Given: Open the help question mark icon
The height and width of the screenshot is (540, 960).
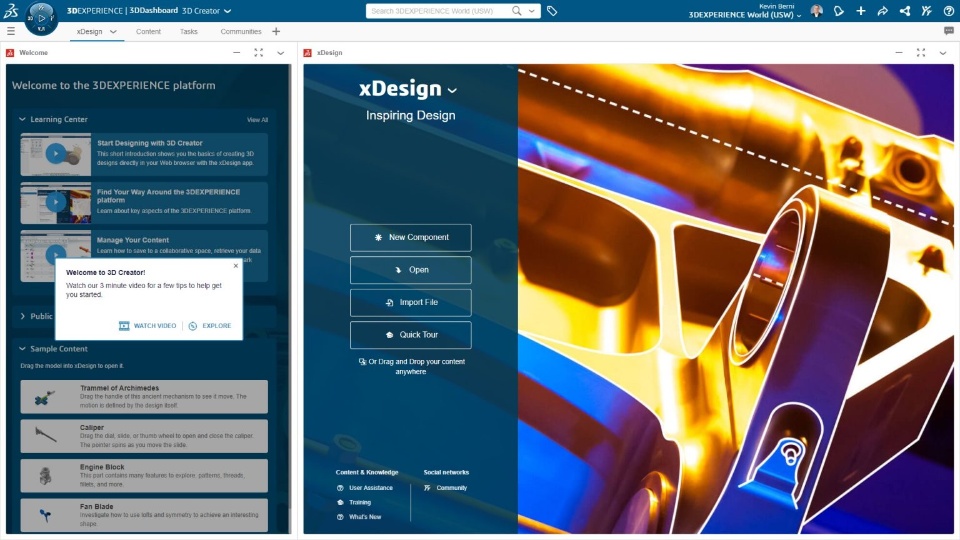Looking at the screenshot, I should pyautogui.click(x=948, y=10).
